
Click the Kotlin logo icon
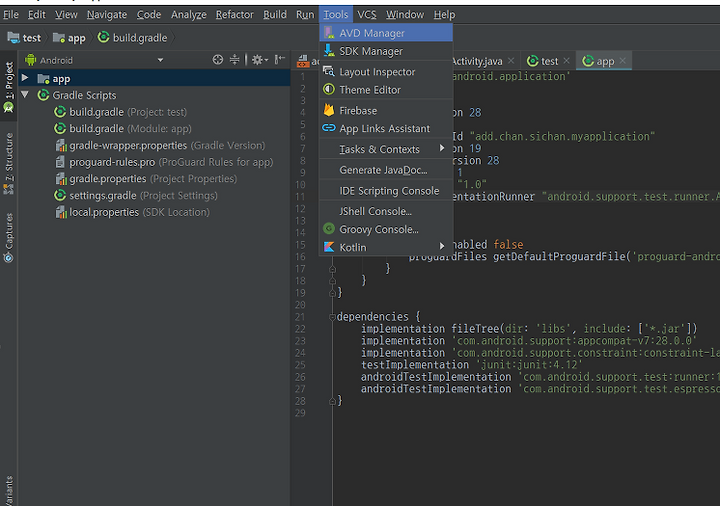click(x=329, y=247)
